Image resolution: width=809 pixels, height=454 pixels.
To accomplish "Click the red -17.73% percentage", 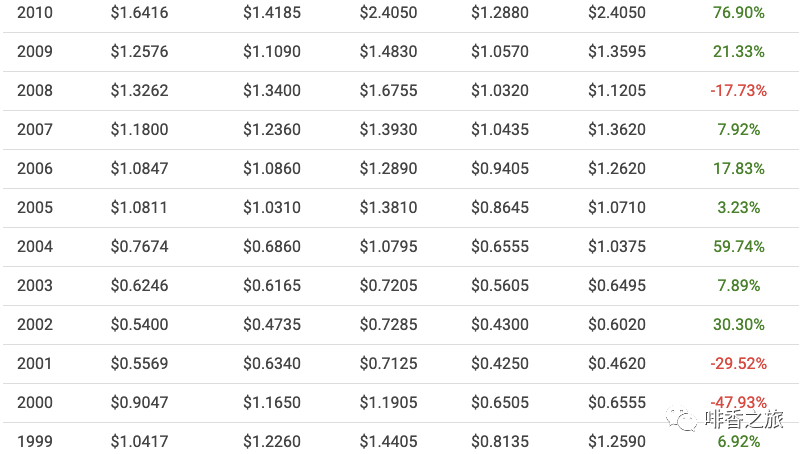I will pyautogui.click(x=738, y=91).
